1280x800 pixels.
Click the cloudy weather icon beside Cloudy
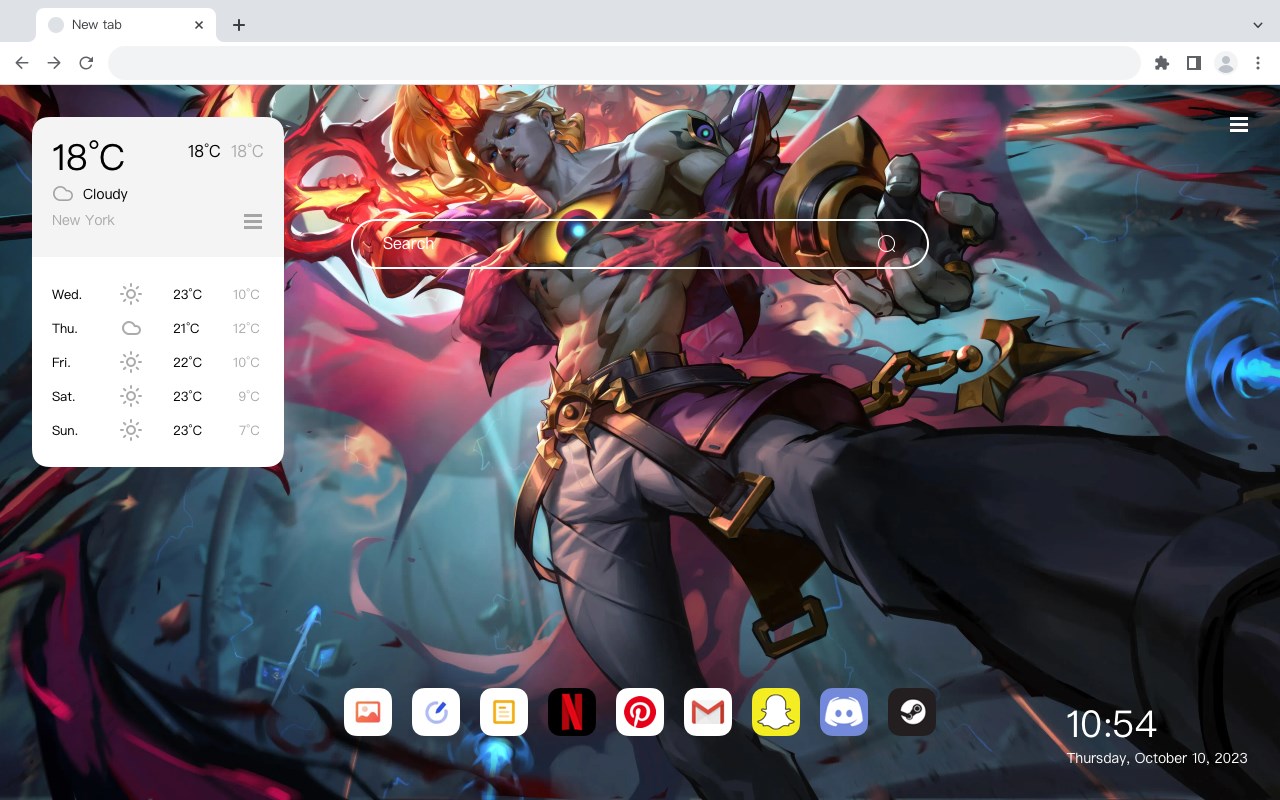63,194
